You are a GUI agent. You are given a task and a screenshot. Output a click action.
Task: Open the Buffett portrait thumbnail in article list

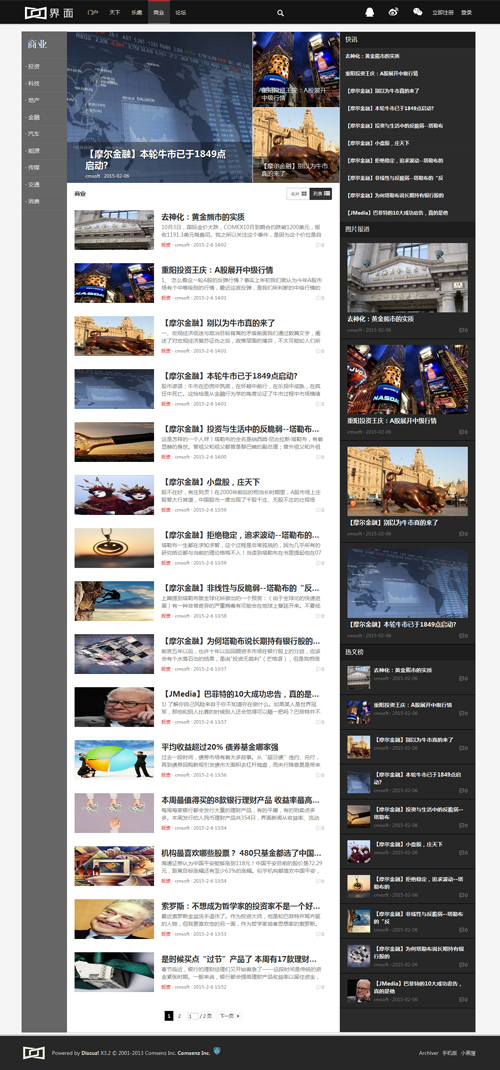coord(114,707)
